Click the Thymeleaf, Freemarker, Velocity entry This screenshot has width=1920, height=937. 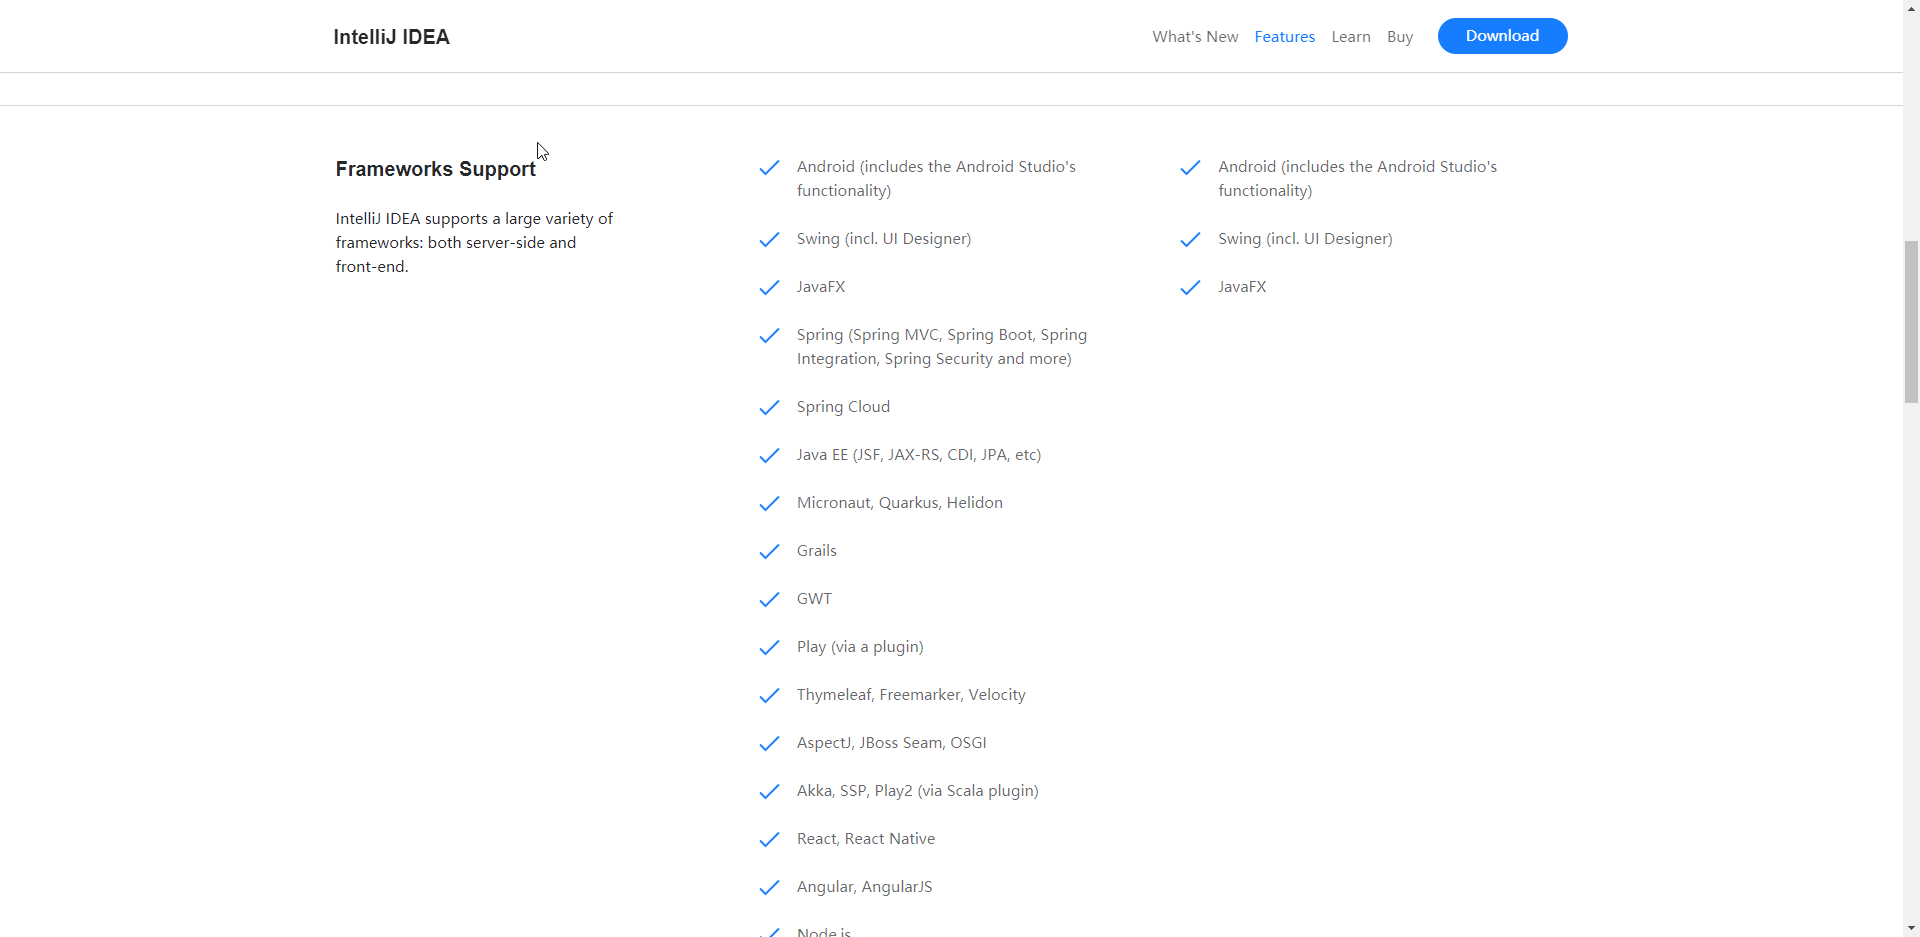click(x=910, y=695)
